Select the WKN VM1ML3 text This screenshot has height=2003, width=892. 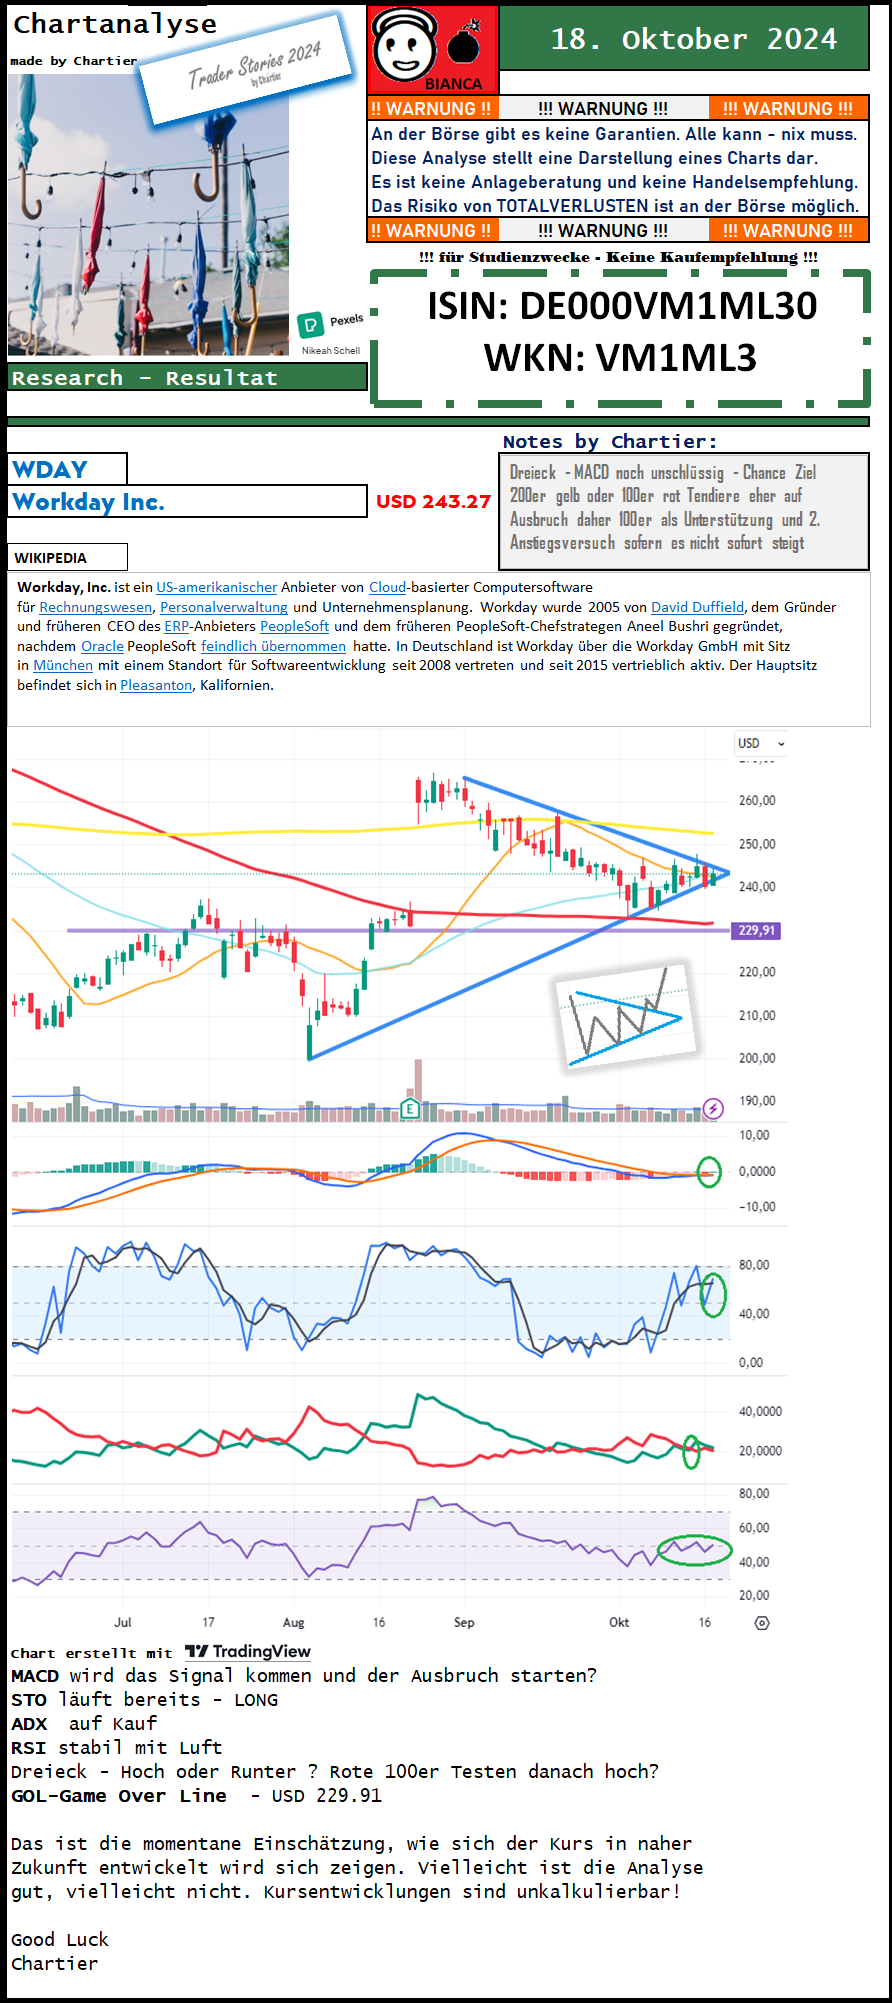pyautogui.click(x=620, y=357)
